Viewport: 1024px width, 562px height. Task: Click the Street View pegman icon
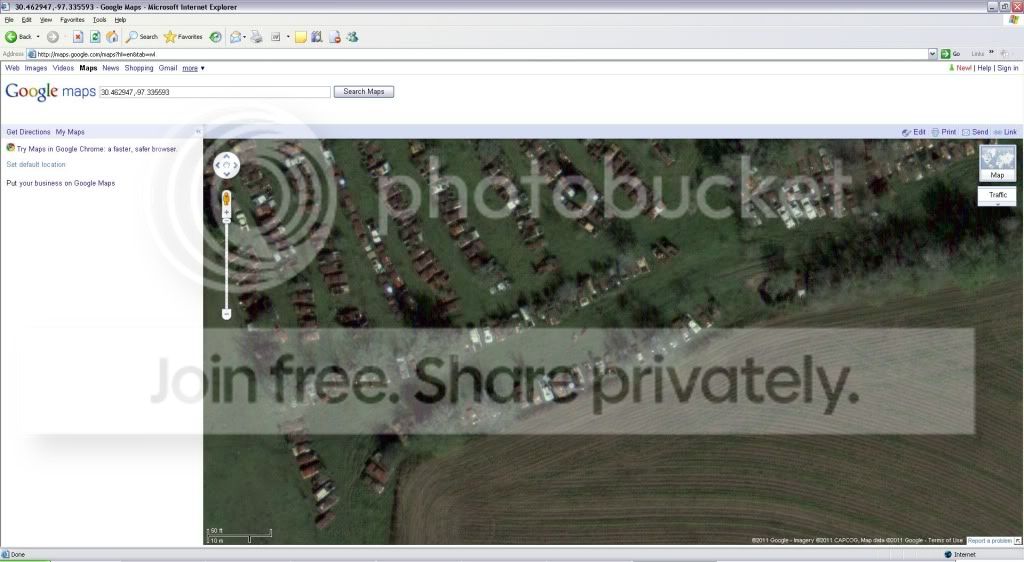[x=227, y=198]
